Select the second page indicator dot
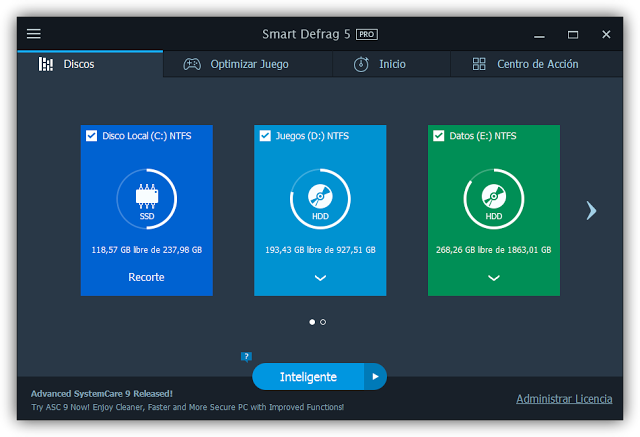The width and height of the screenshot is (640, 437). click(x=323, y=322)
